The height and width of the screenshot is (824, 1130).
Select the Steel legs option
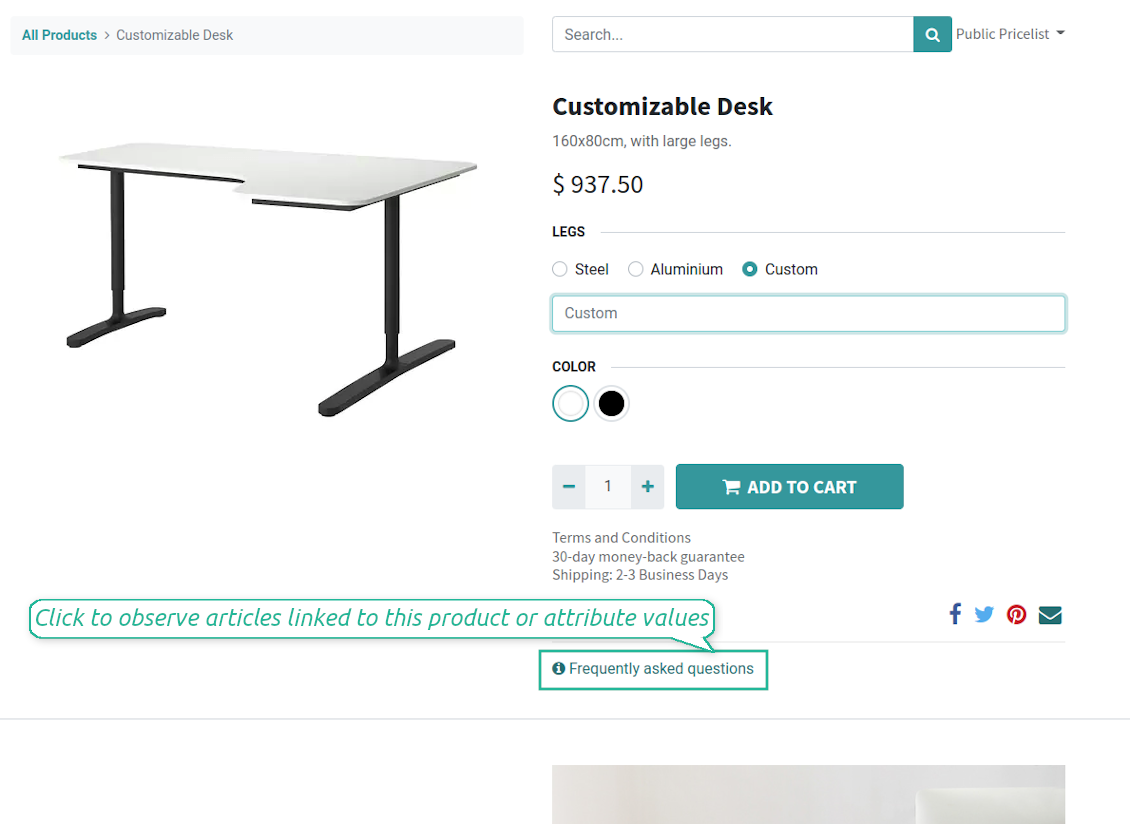560,269
